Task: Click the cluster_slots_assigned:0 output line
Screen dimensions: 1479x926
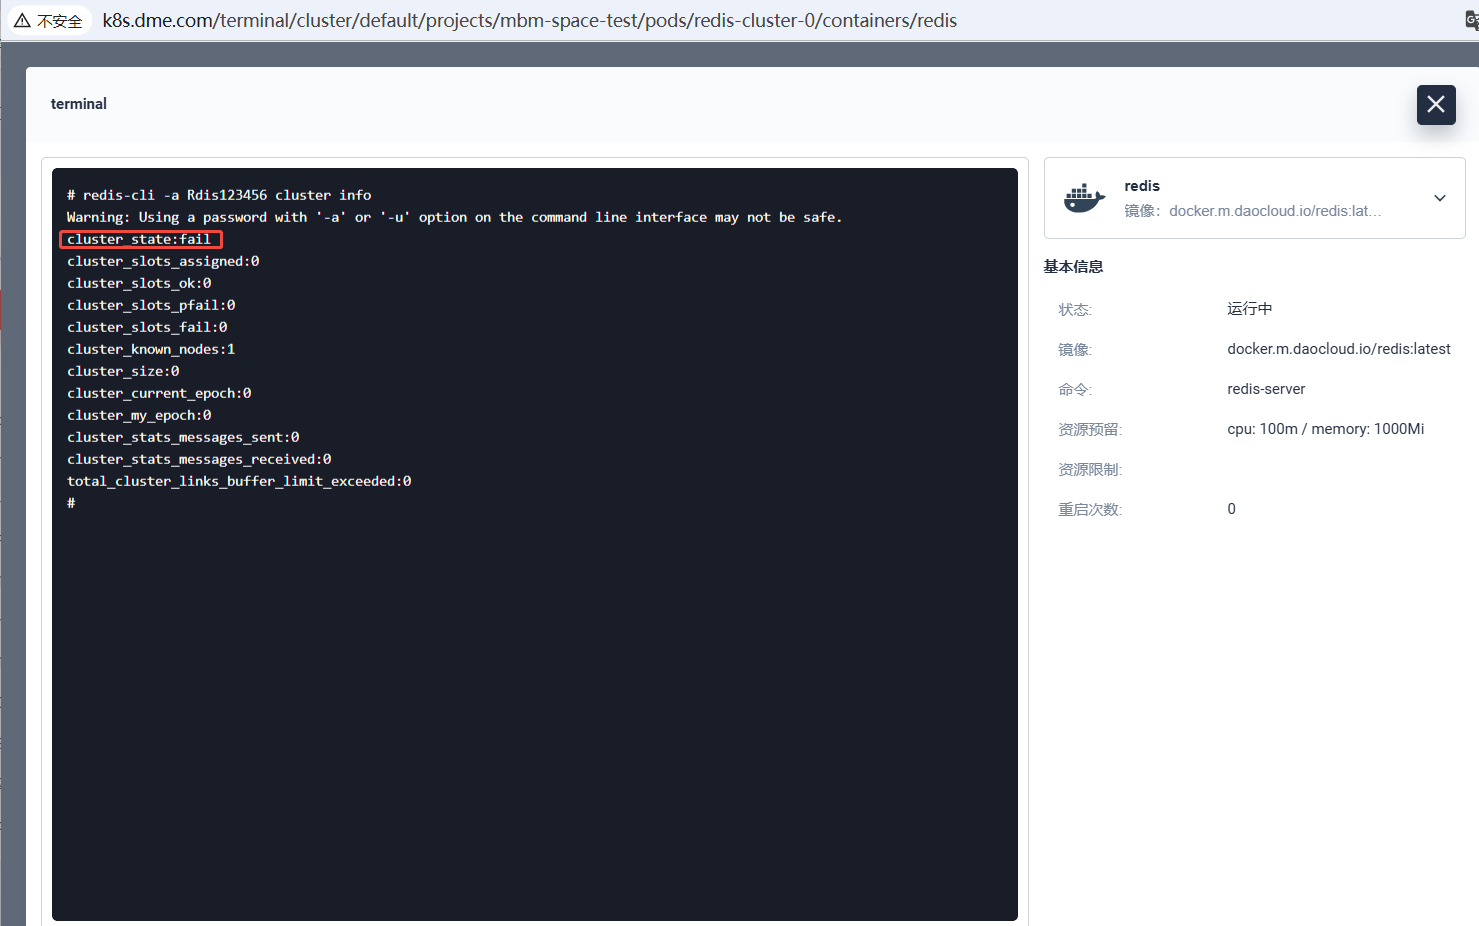Action: [x=162, y=261]
